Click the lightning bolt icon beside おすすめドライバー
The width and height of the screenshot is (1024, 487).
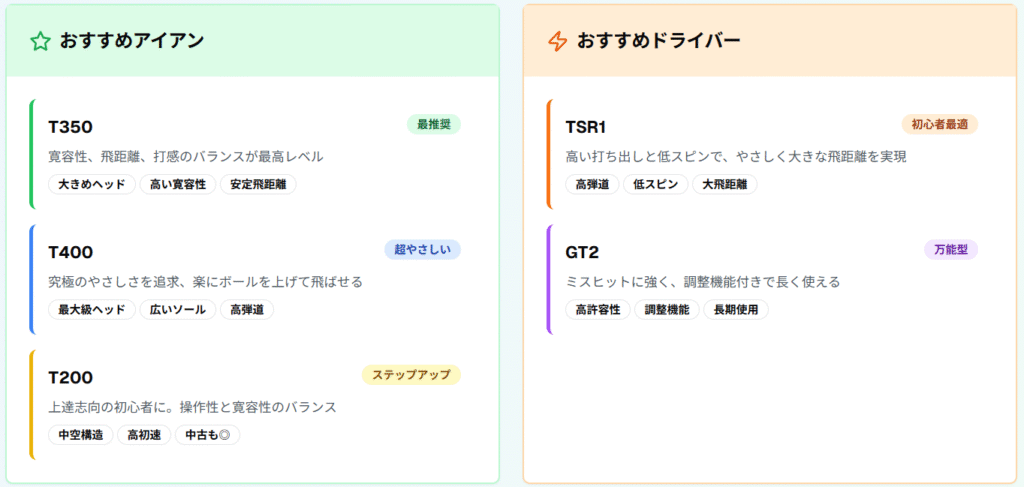(x=557, y=42)
